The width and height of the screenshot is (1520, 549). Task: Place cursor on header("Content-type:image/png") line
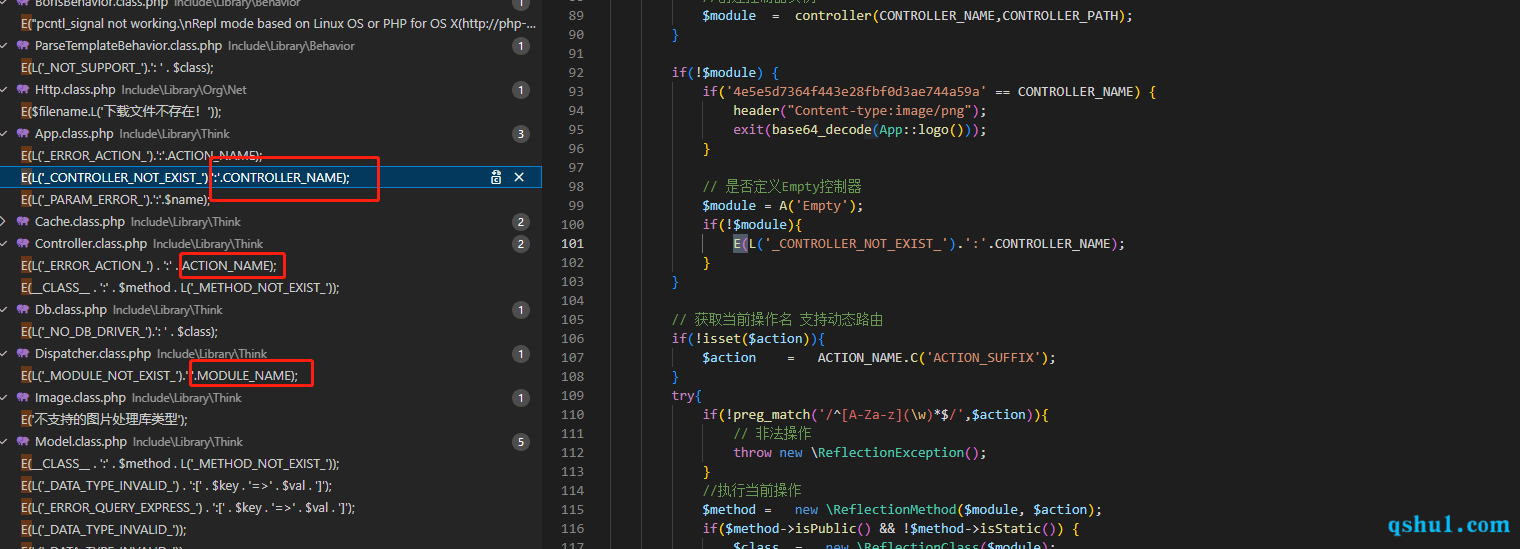[860, 110]
